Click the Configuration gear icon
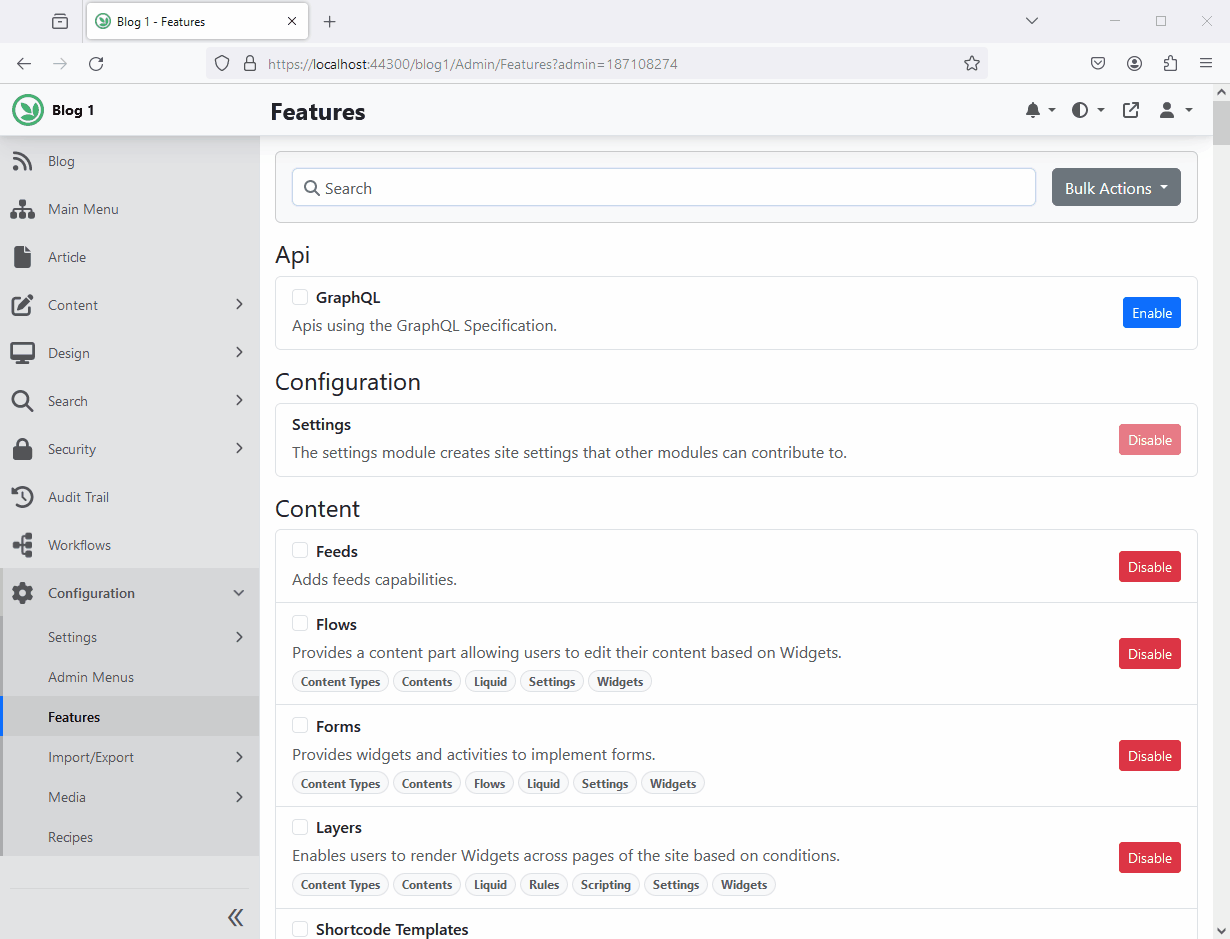This screenshot has height=939, width=1230. point(22,593)
